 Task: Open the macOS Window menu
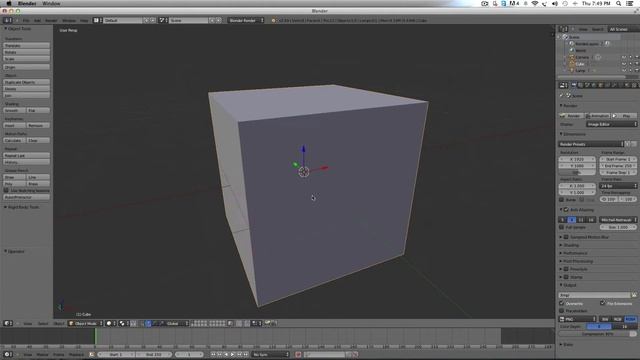coord(51,3)
